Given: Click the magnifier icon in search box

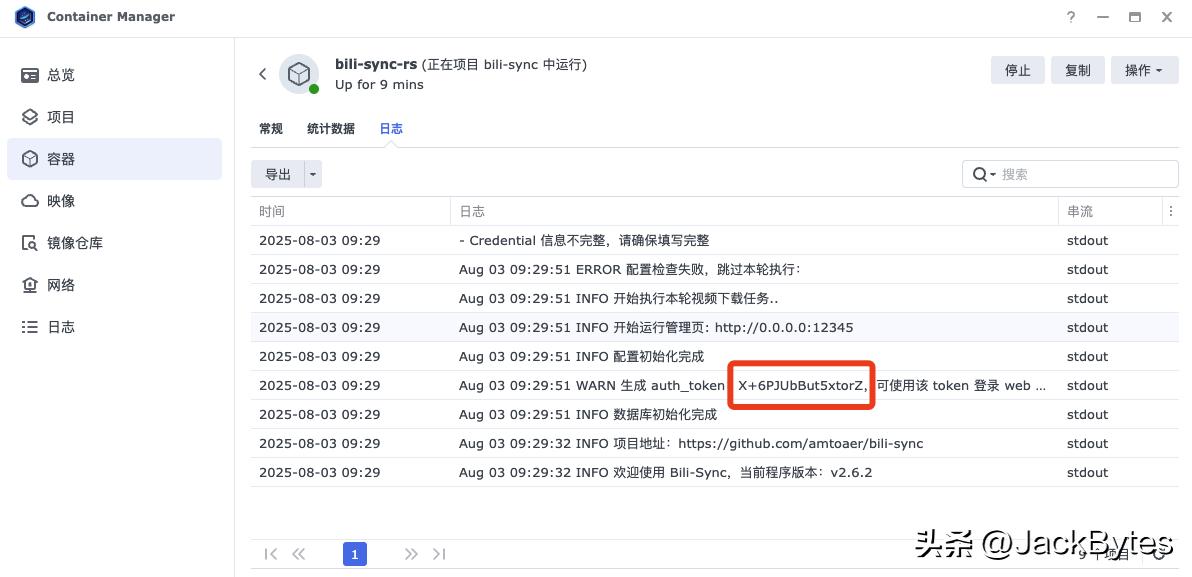Looking at the screenshot, I should [980, 174].
